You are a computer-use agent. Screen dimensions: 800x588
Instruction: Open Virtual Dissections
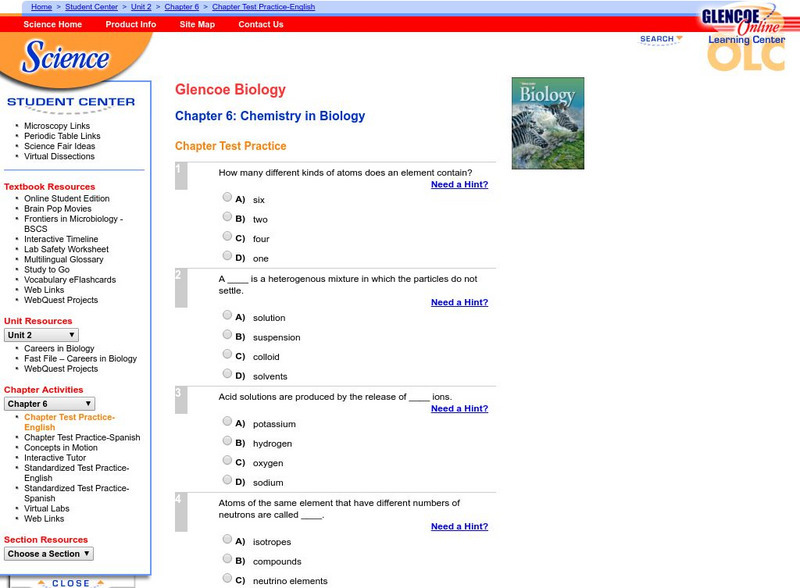(x=59, y=156)
